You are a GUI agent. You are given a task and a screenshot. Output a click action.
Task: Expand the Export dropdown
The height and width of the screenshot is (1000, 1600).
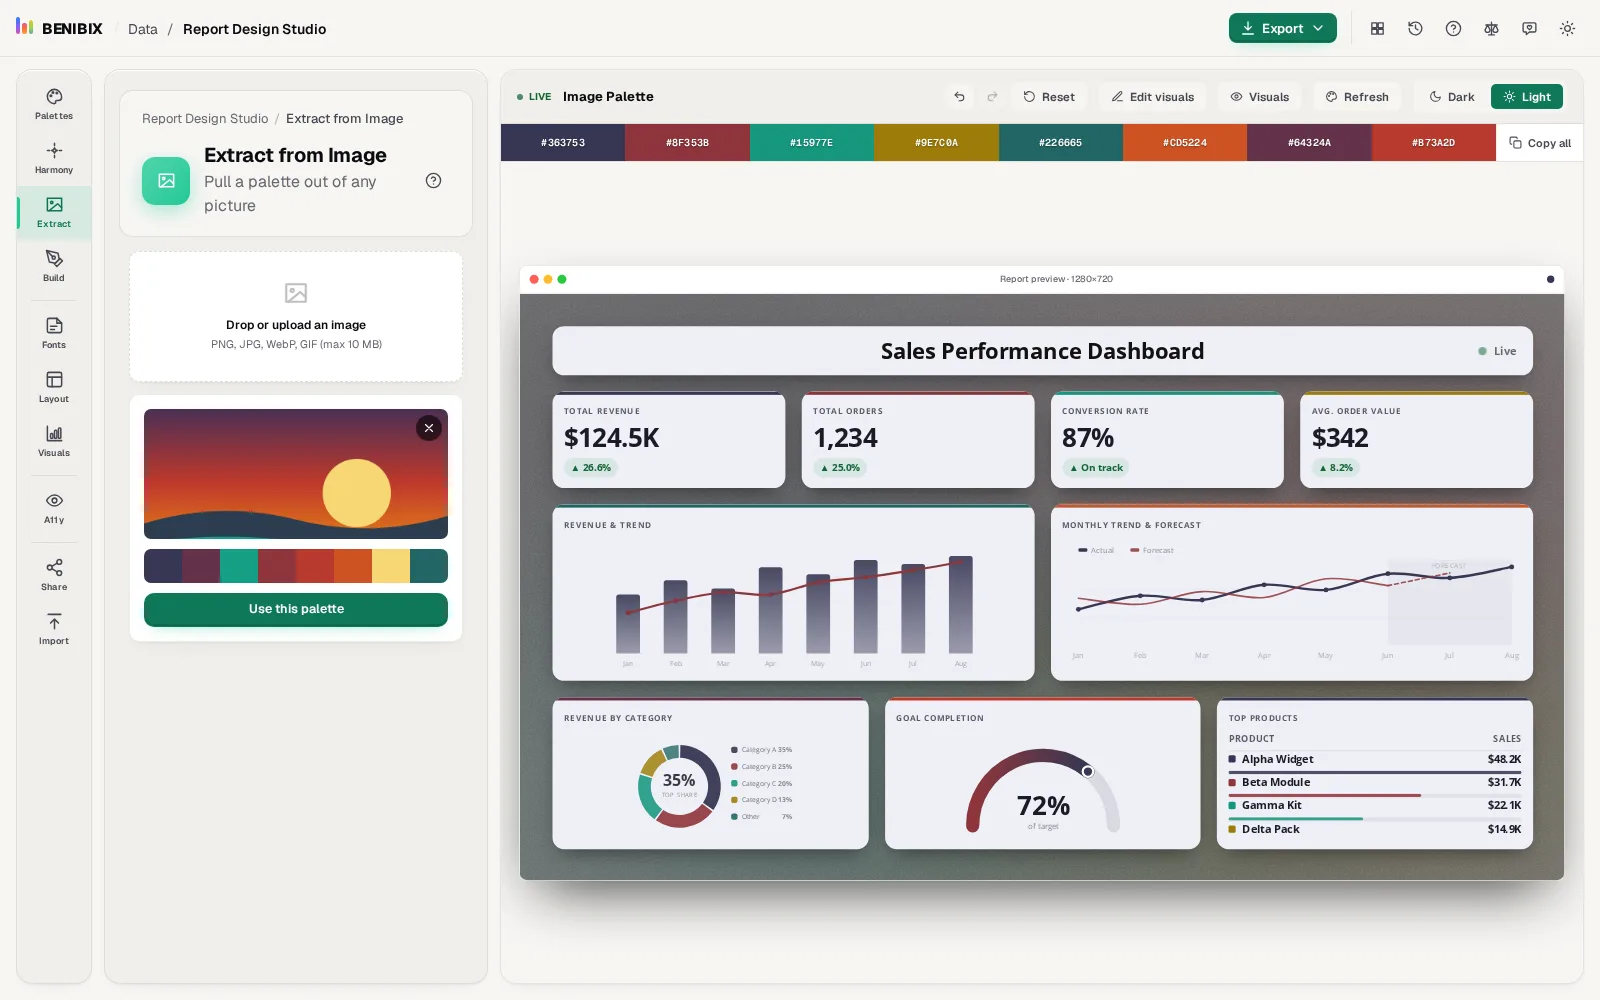tap(1282, 29)
